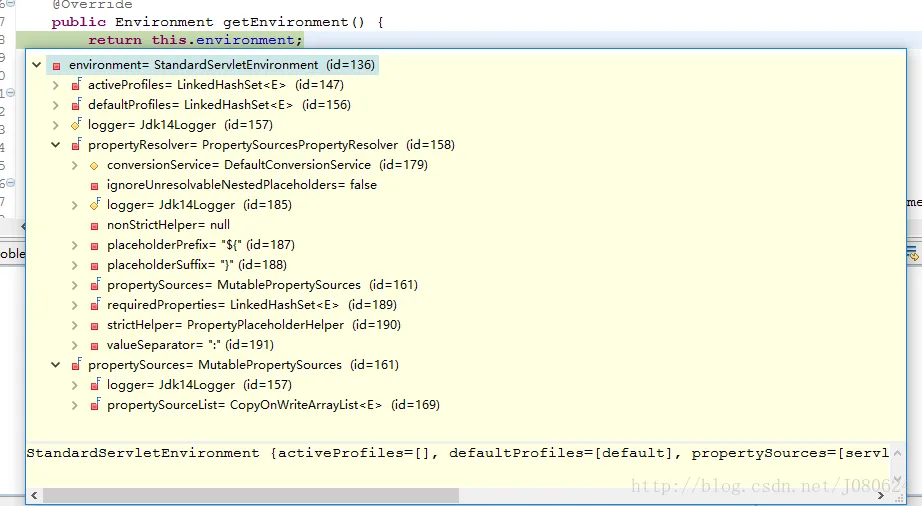The height and width of the screenshot is (506, 922).
Task: Collapse the top-level propertySources MutablePropertySources node
Action: pyautogui.click(x=55, y=364)
